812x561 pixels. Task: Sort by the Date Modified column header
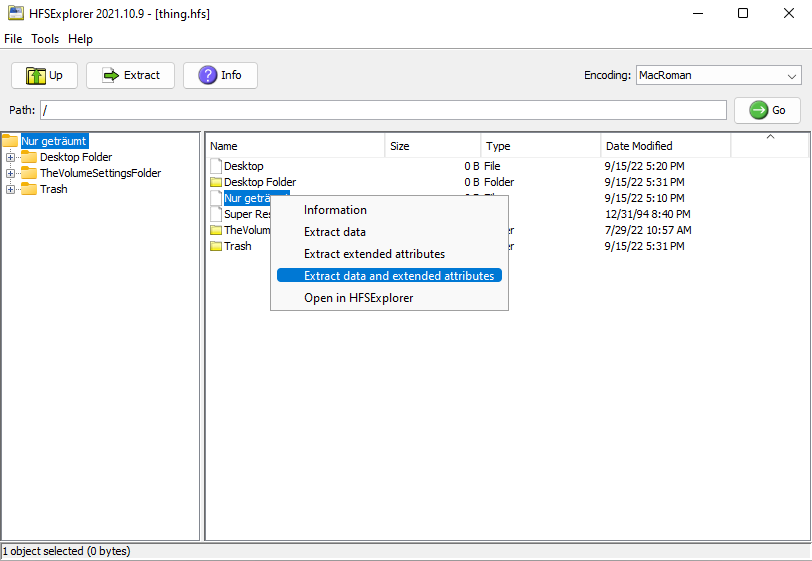pos(639,146)
